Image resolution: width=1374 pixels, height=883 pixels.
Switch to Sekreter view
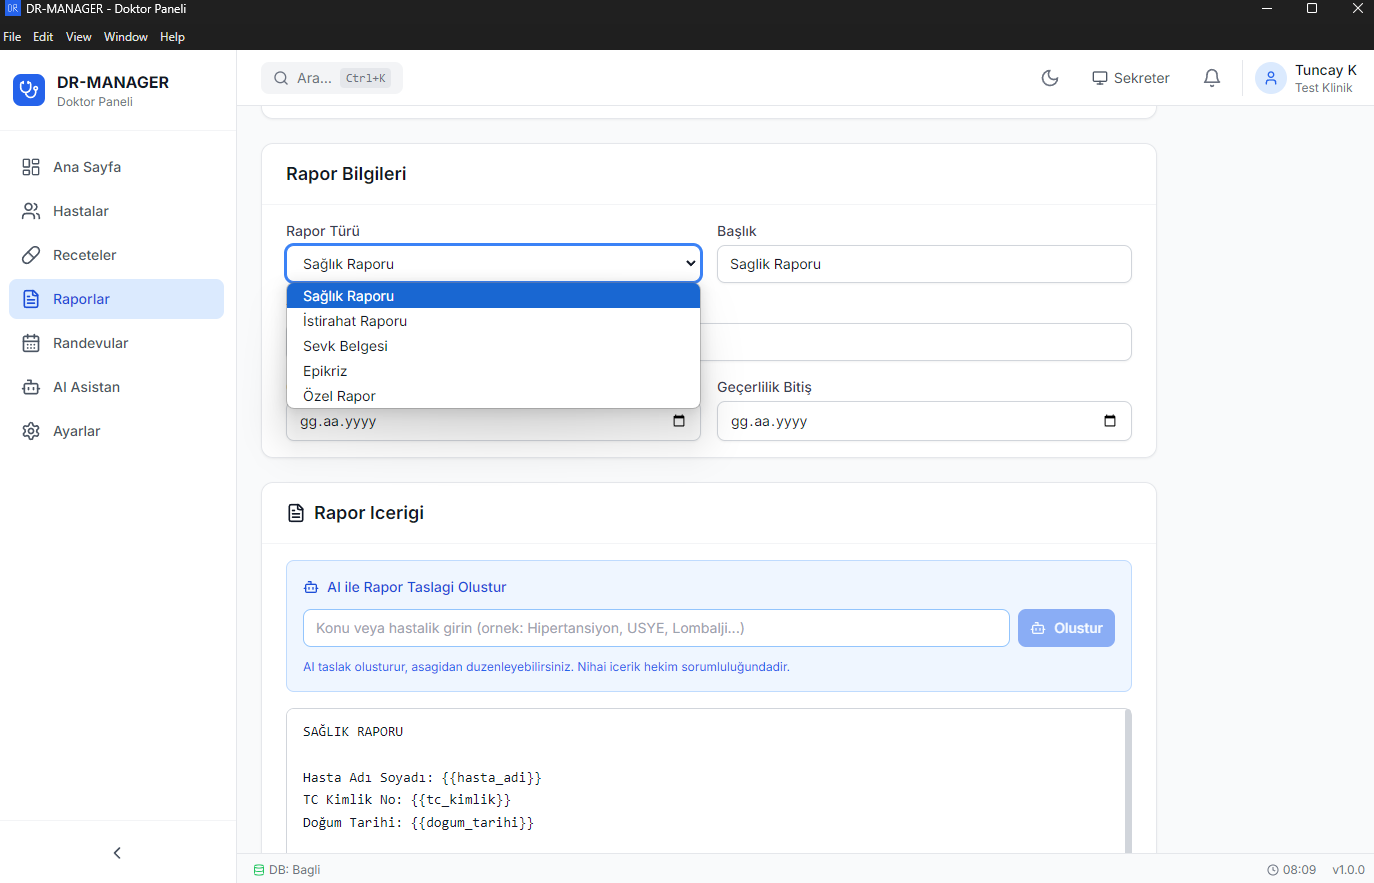tap(1130, 78)
